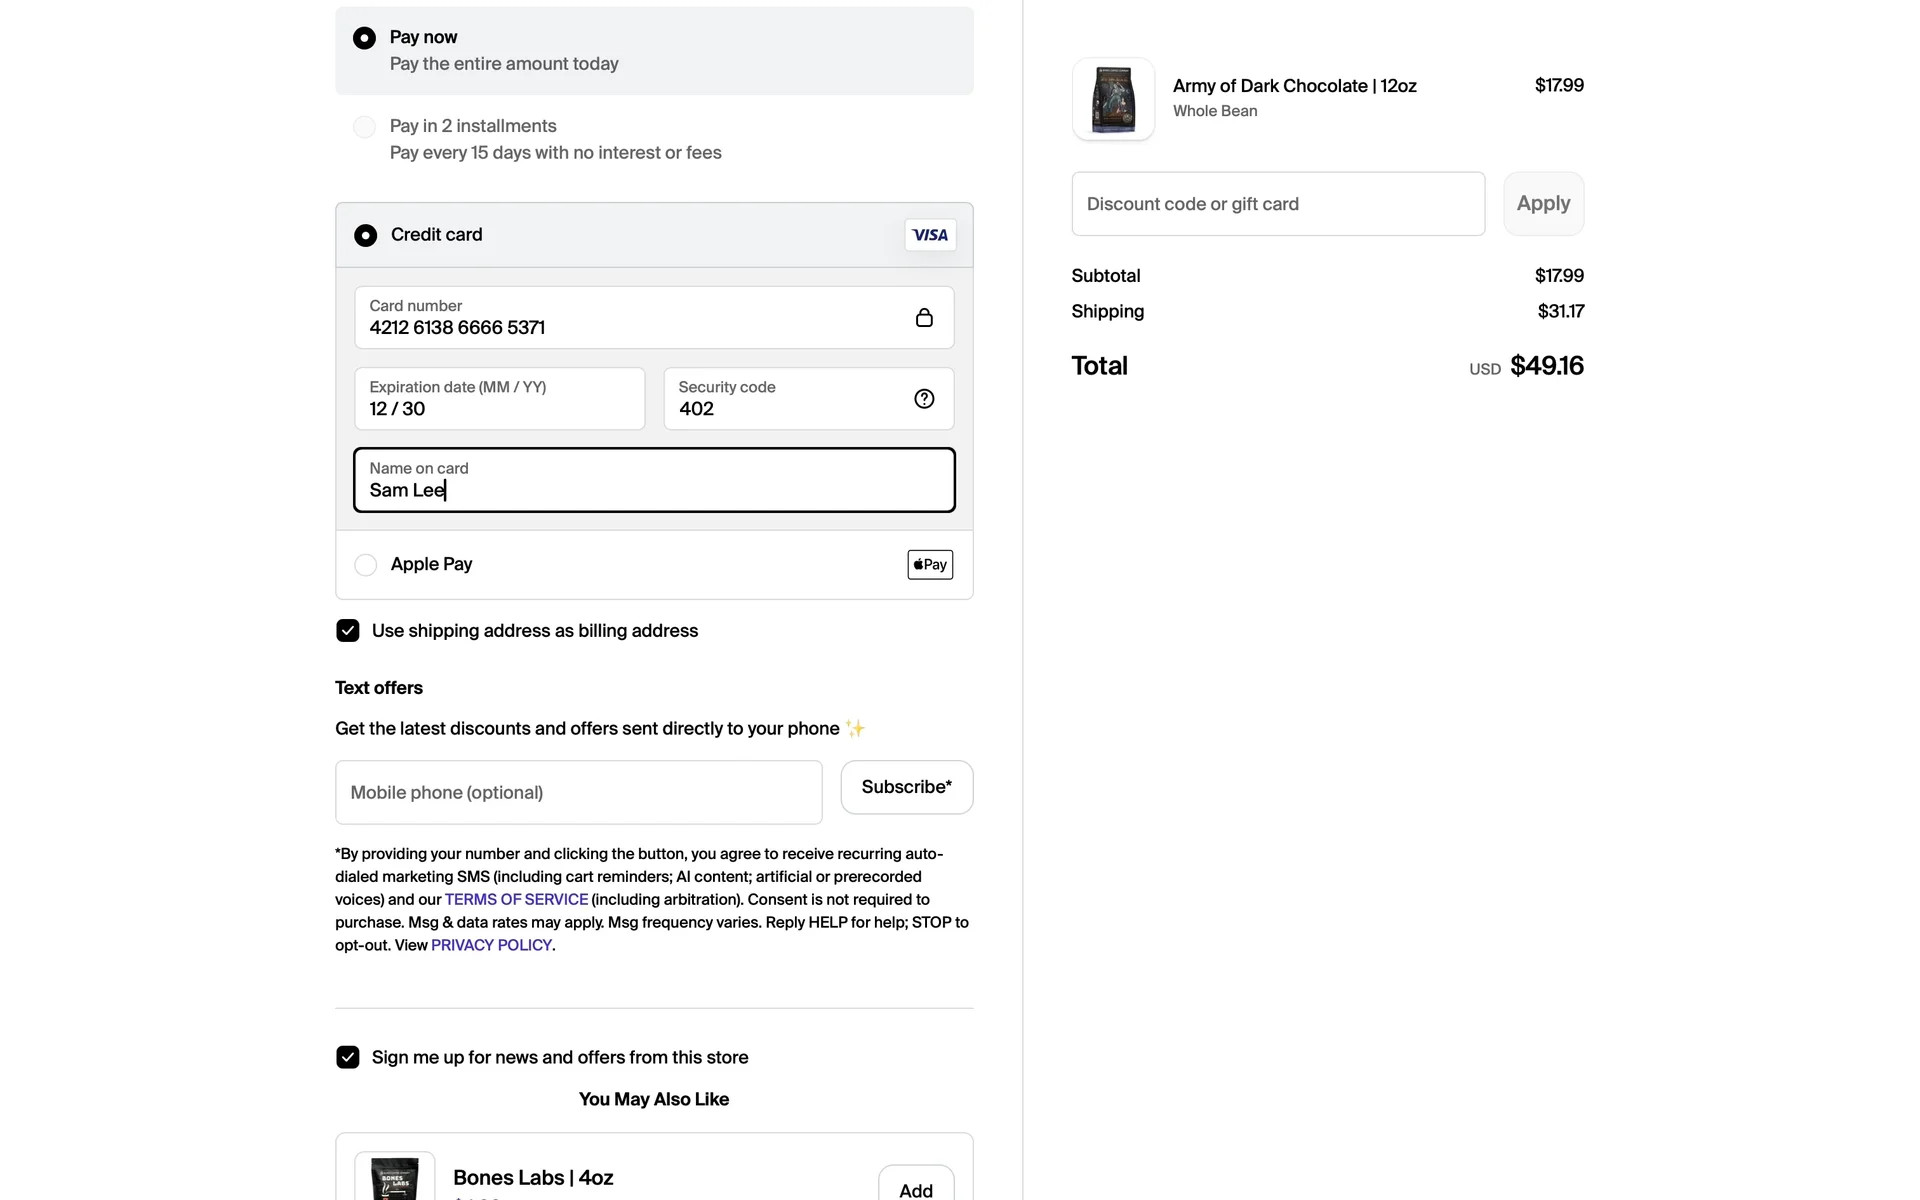The image size is (1920, 1200).
Task: Focus the discount code or gift card field
Action: coord(1277,204)
